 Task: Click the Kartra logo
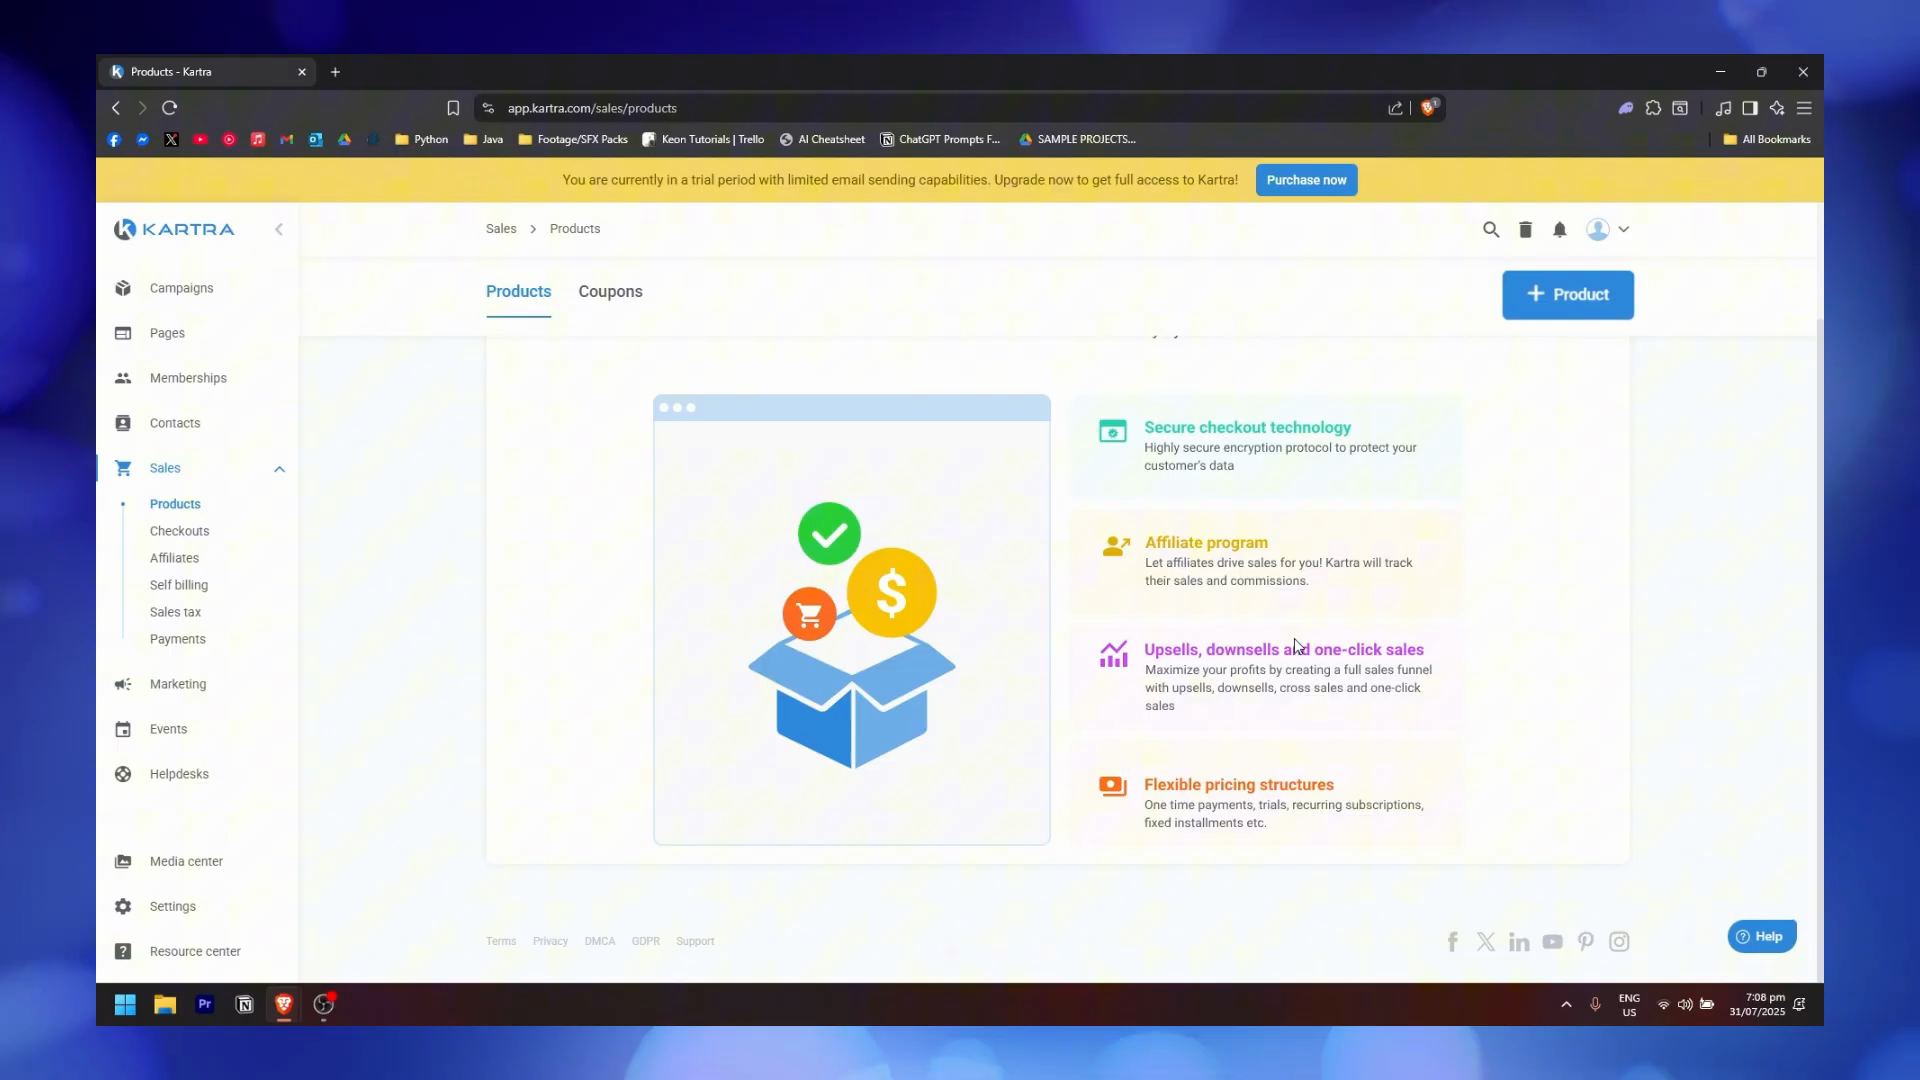click(x=174, y=229)
